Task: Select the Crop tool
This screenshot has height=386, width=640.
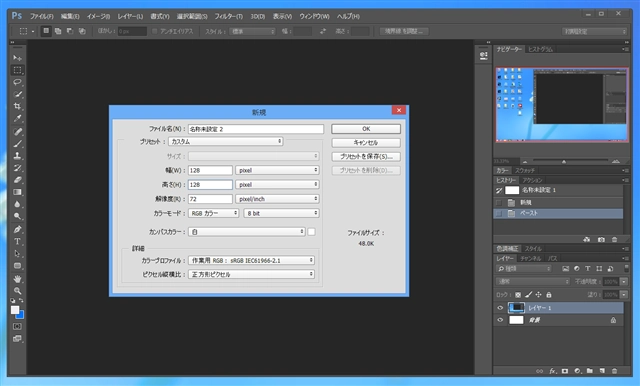Action: point(17,106)
